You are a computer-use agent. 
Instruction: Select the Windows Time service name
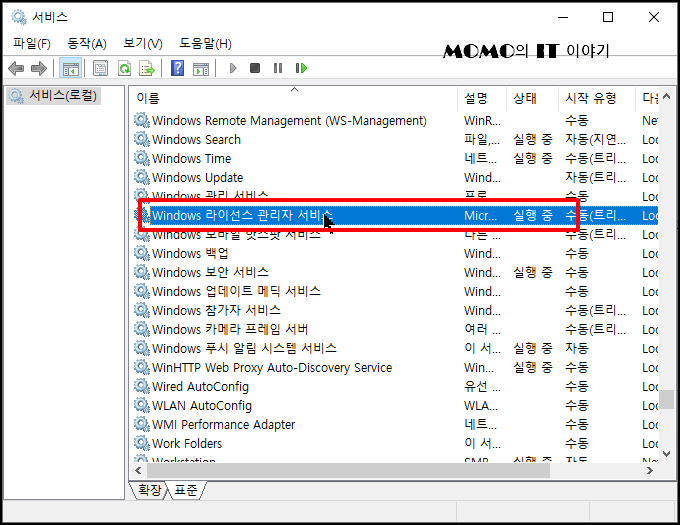[x=191, y=158]
